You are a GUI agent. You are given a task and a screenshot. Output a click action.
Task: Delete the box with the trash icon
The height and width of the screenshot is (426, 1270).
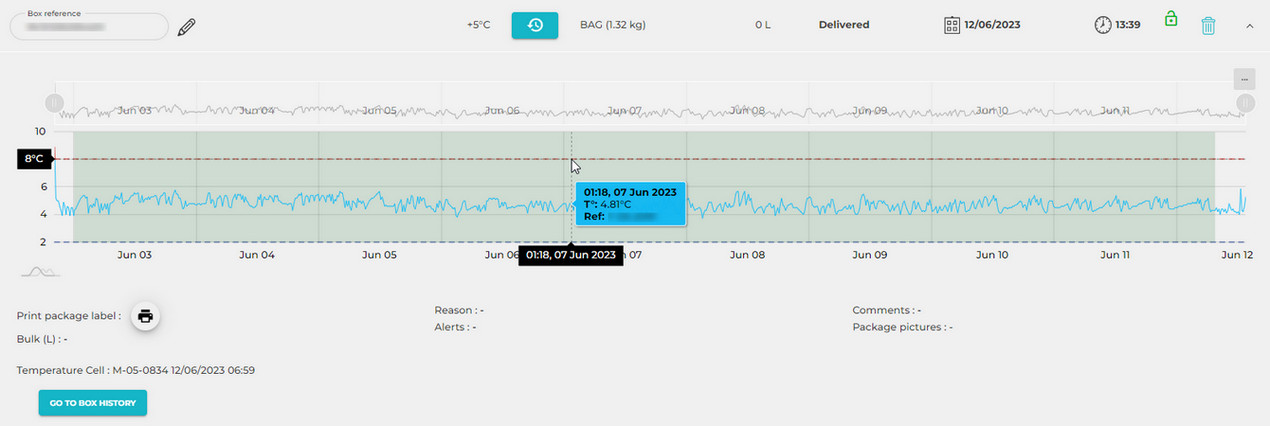click(x=1208, y=26)
